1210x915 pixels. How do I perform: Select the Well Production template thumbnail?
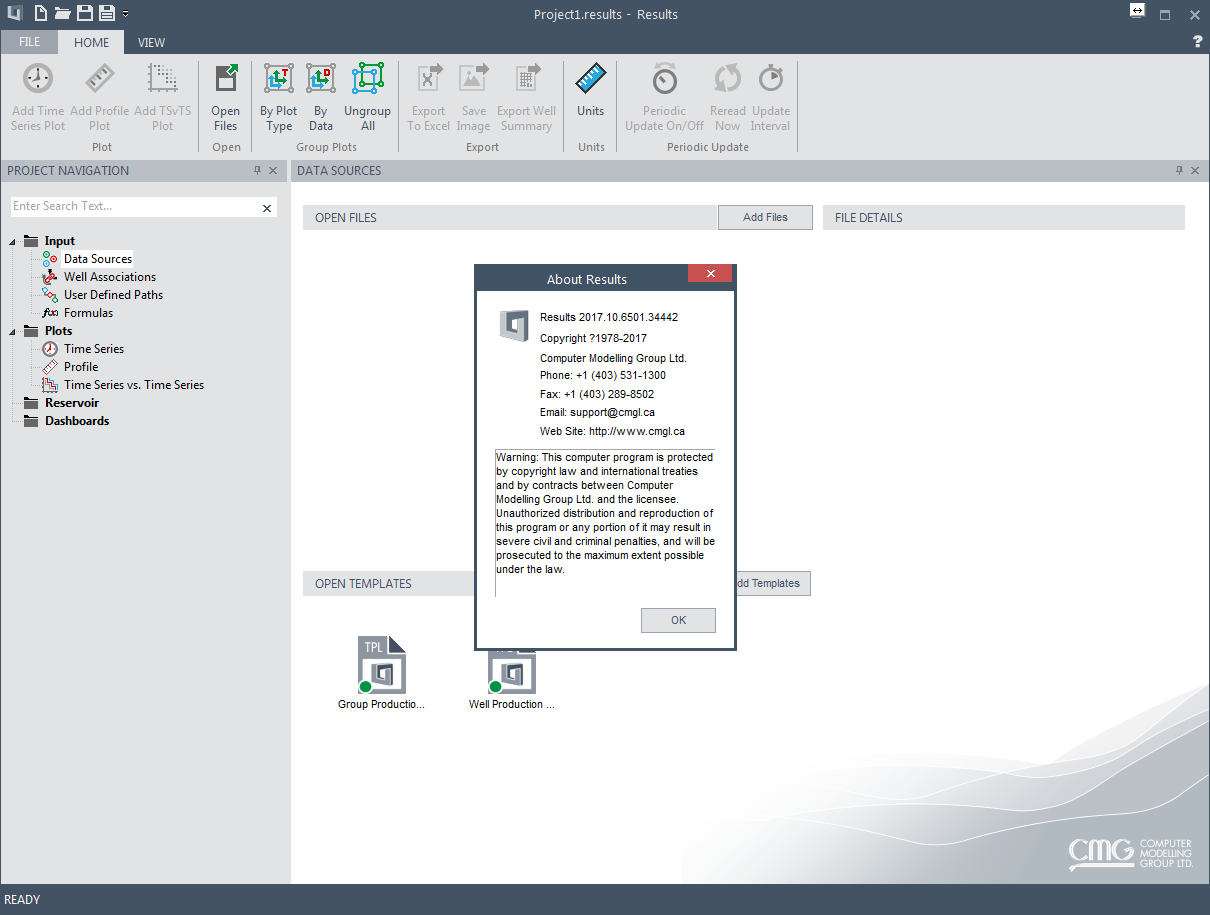511,672
